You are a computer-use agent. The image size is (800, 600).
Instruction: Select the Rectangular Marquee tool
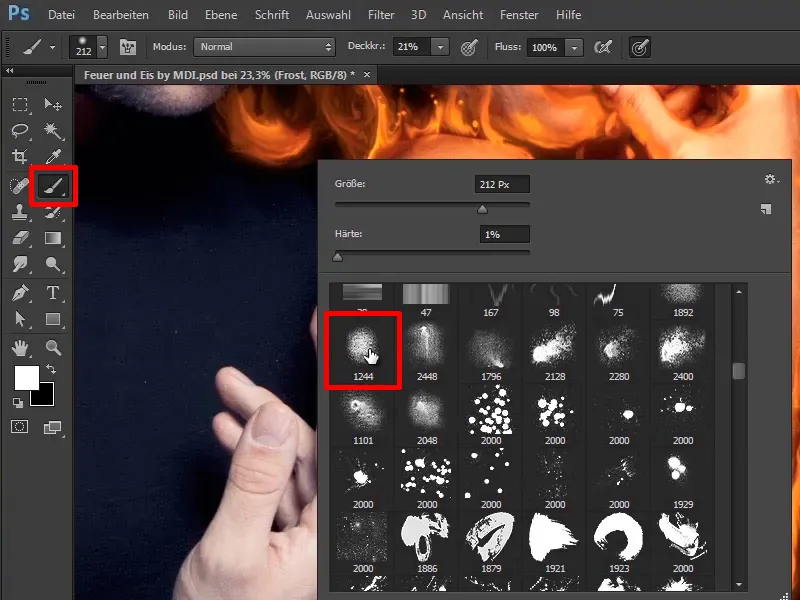tap(20, 105)
